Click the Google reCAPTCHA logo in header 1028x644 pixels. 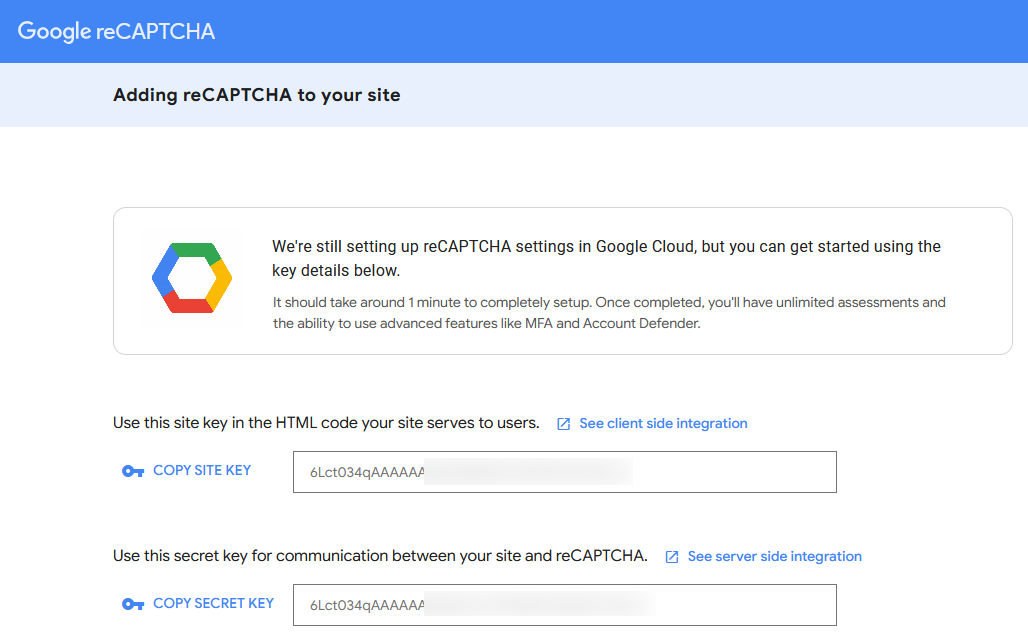pyautogui.click(x=116, y=31)
